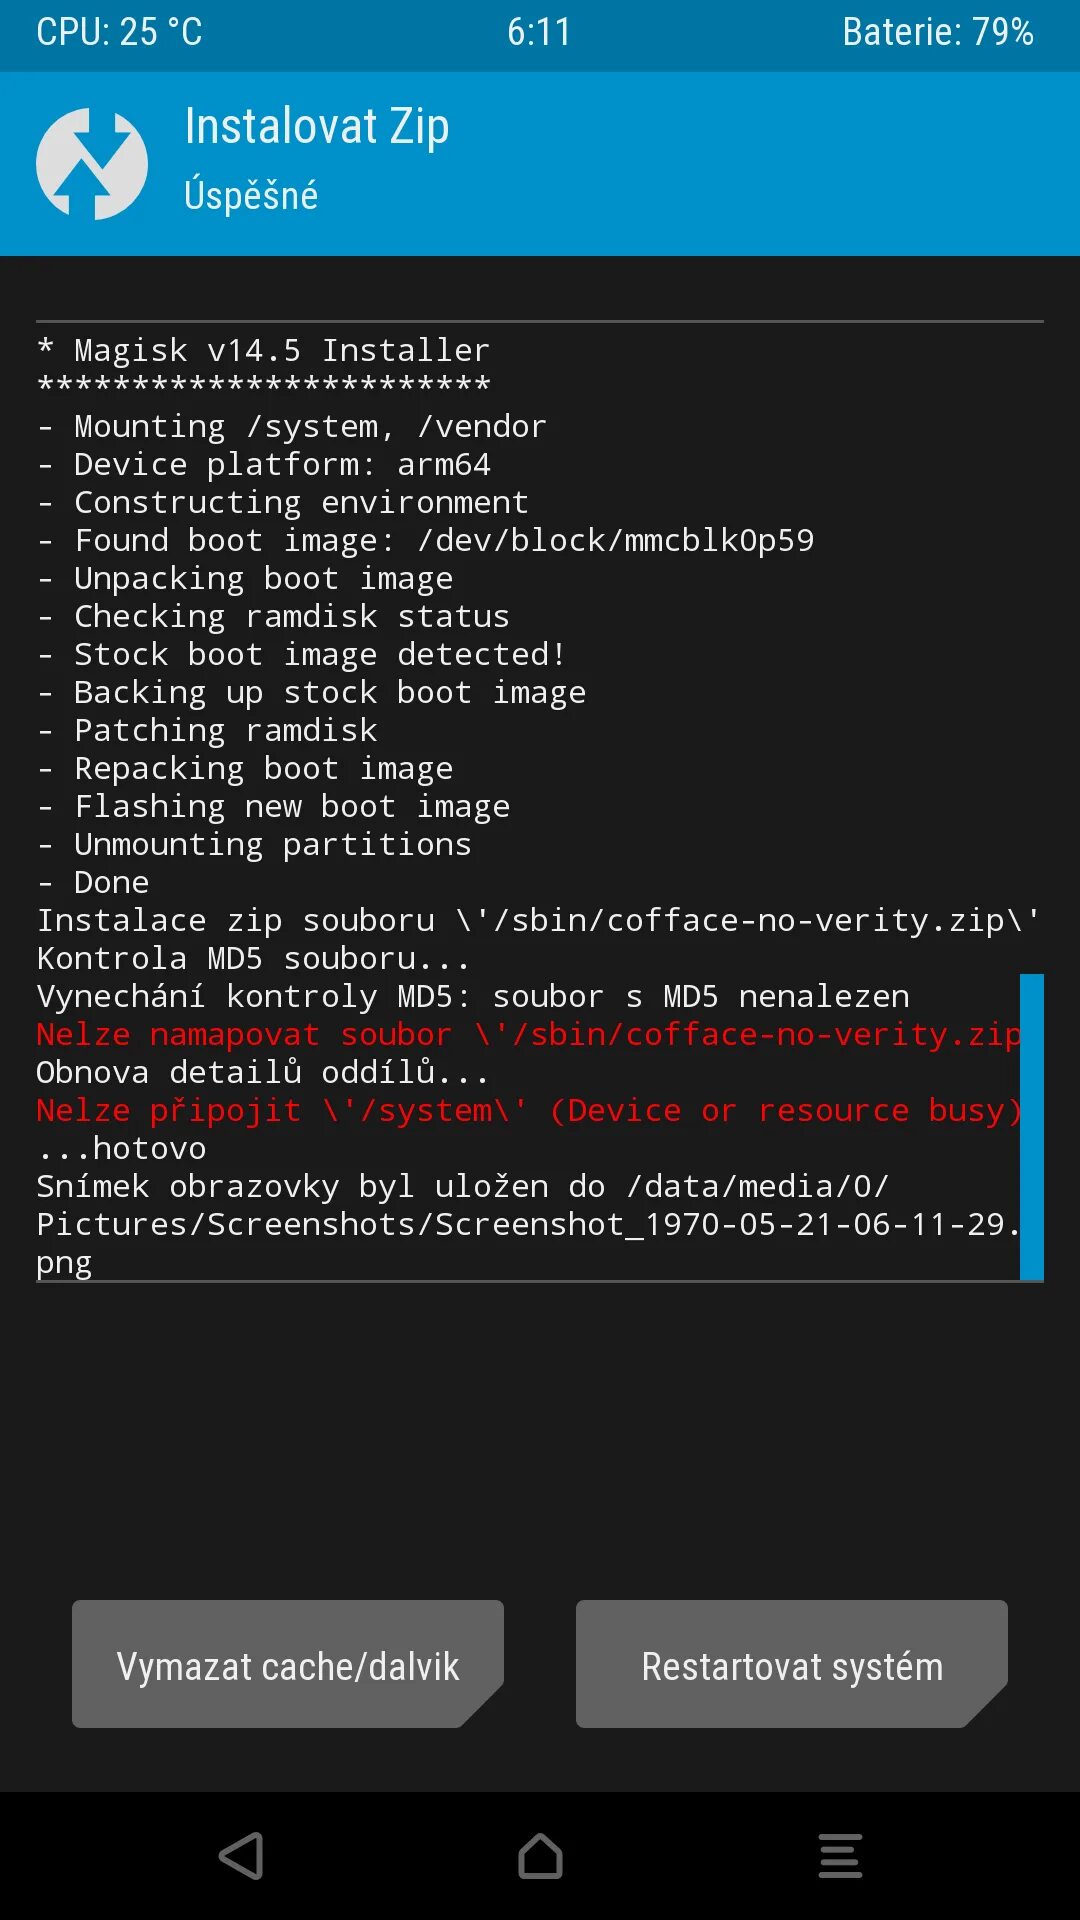Open the log menu lines icon
The image size is (1080, 1920).
(840, 1856)
